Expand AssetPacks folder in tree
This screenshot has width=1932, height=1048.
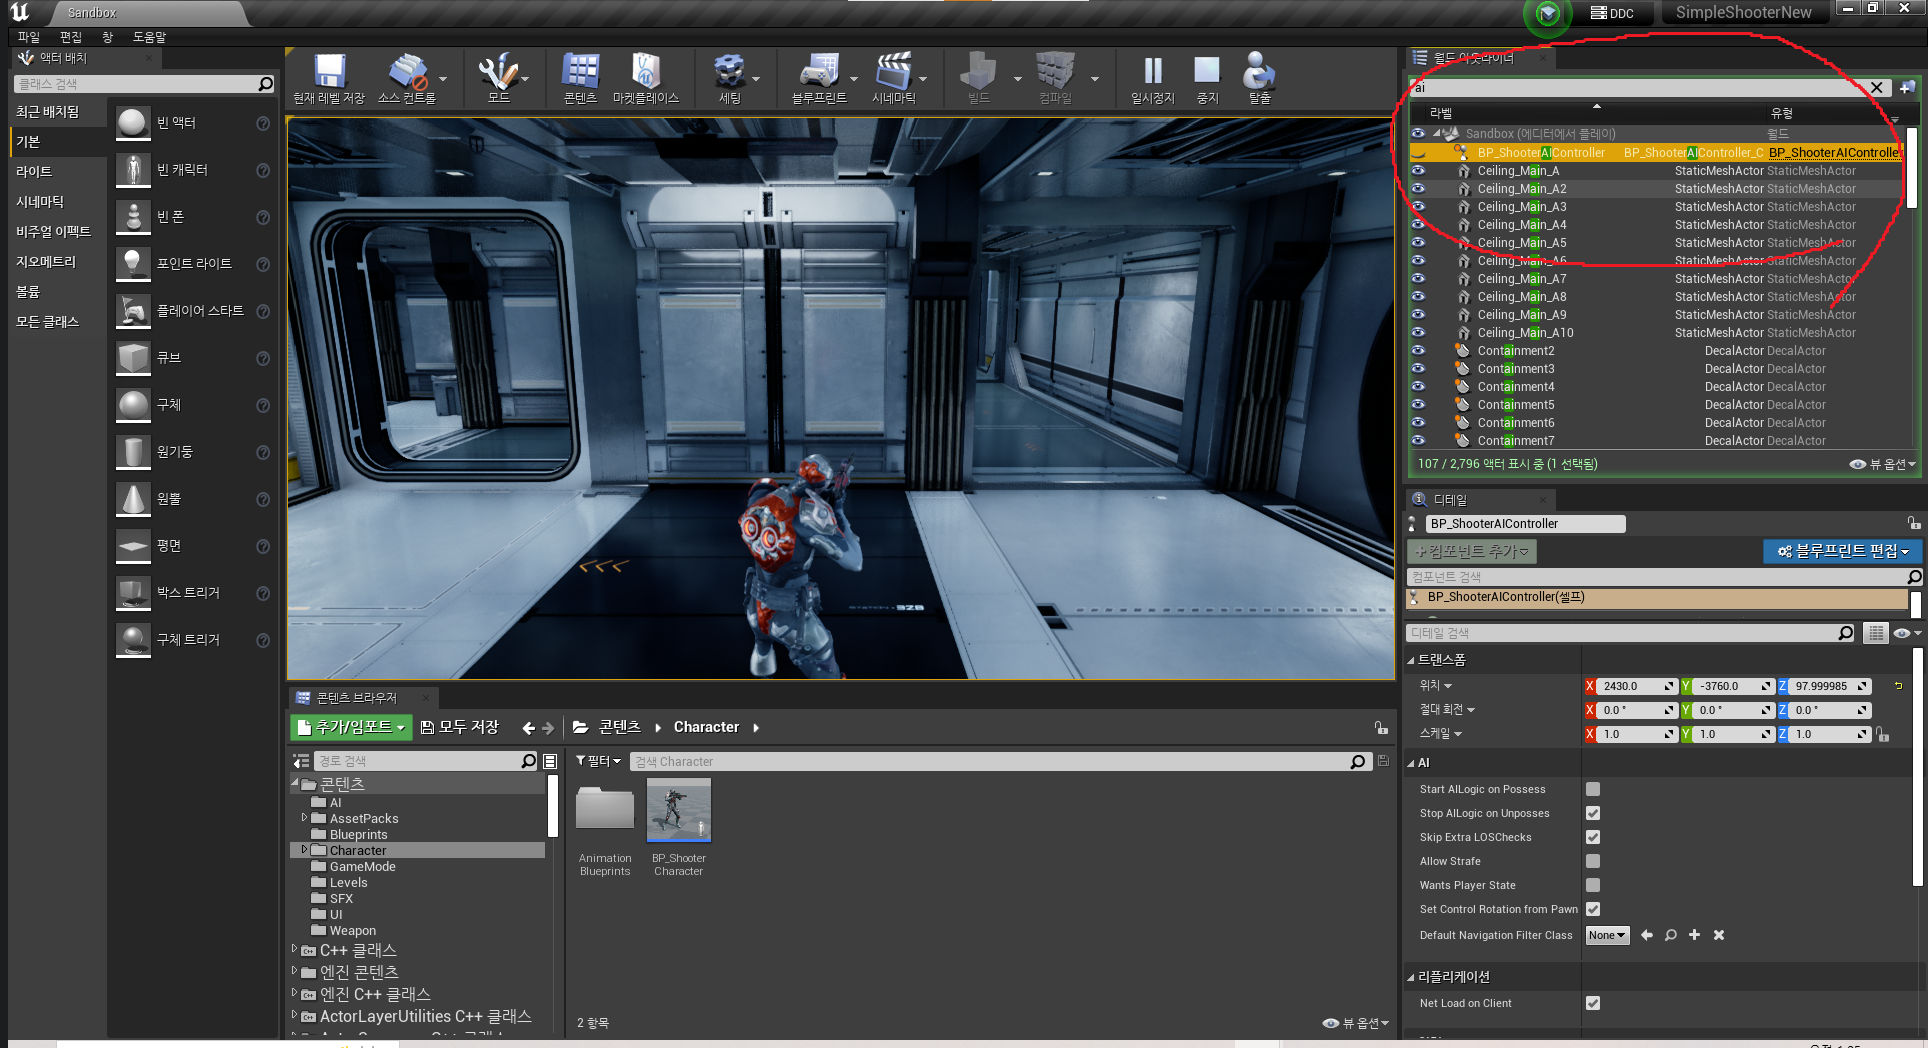coord(304,818)
